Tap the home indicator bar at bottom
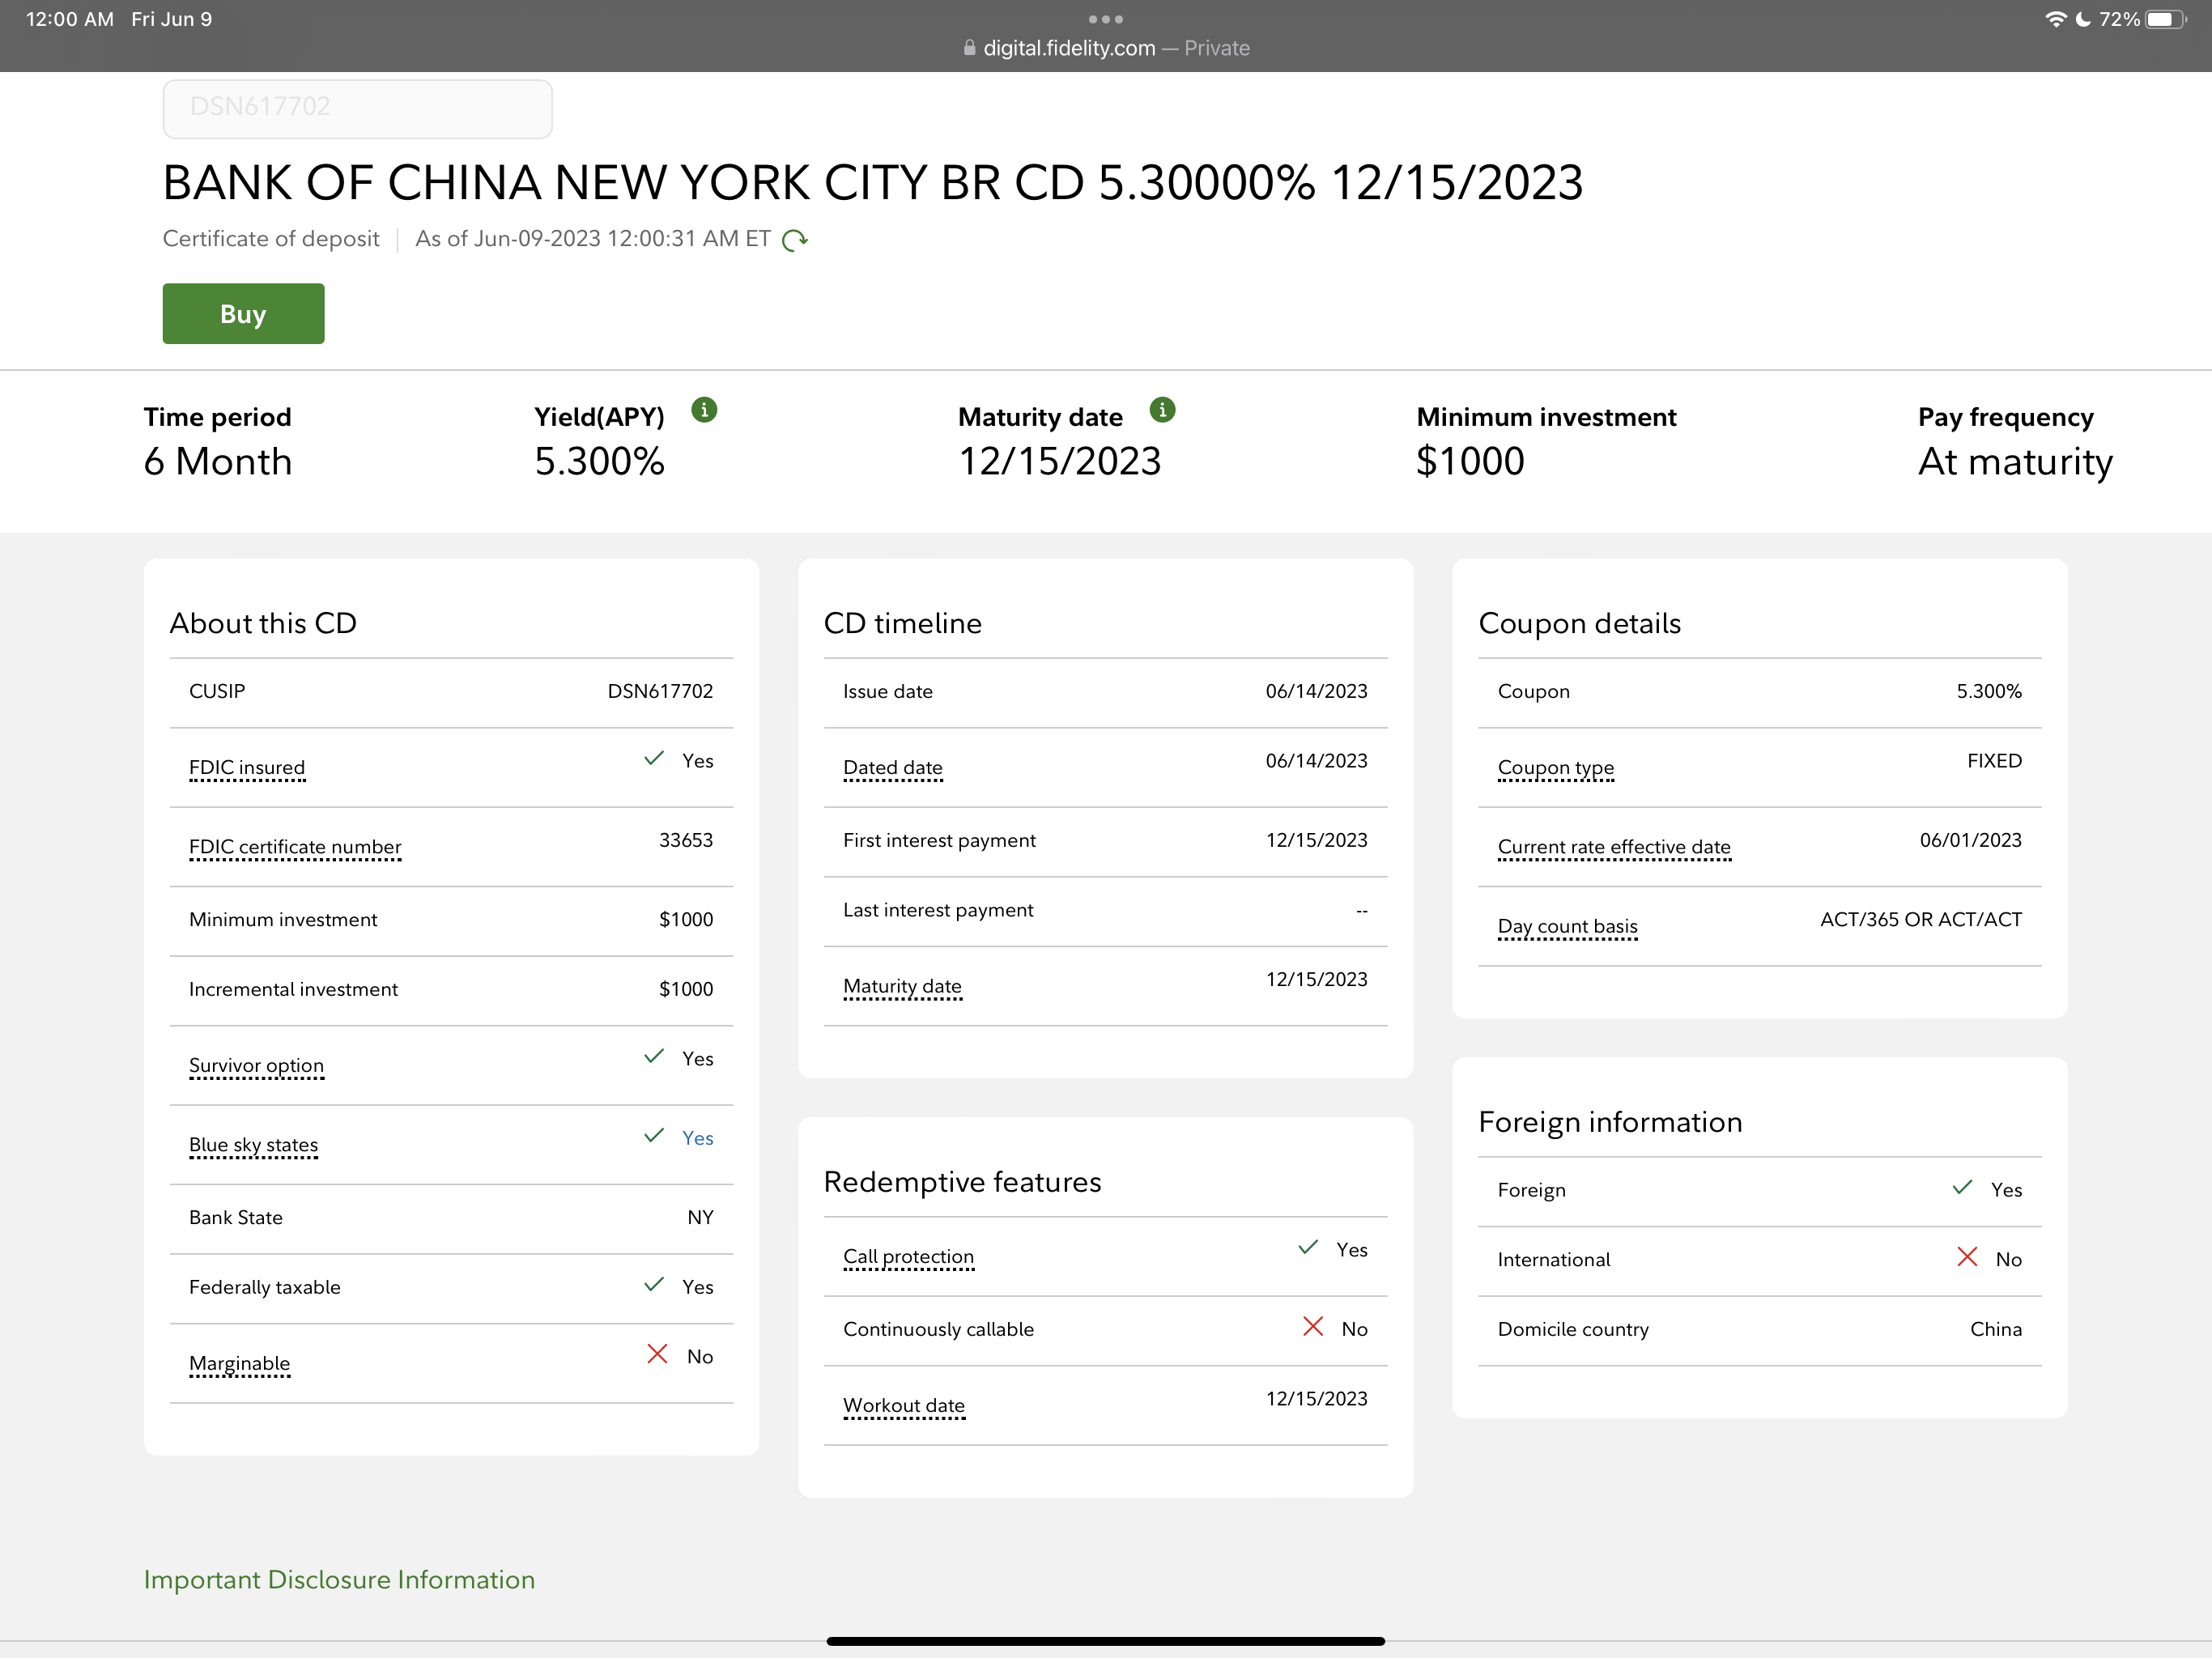2212x1658 pixels. click(1105, 1641)
